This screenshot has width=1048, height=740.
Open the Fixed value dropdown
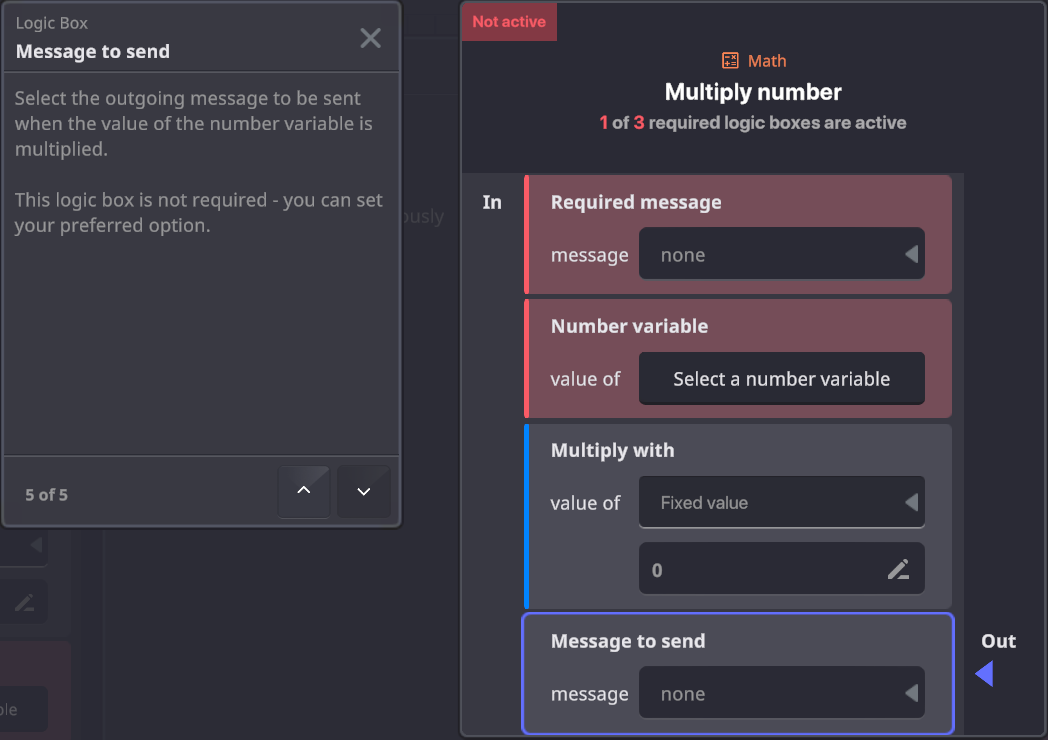tap(781, 503)
